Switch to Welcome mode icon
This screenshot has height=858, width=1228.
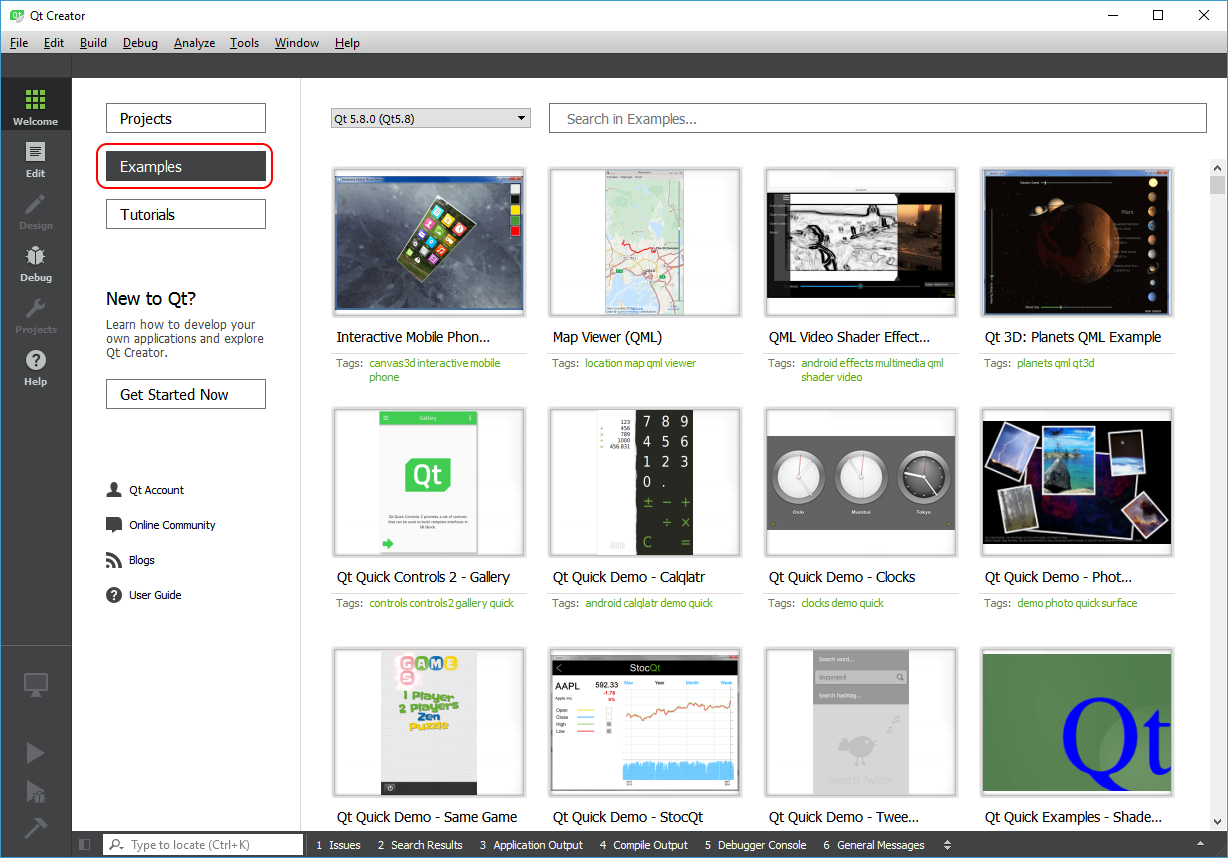[35, 106]
